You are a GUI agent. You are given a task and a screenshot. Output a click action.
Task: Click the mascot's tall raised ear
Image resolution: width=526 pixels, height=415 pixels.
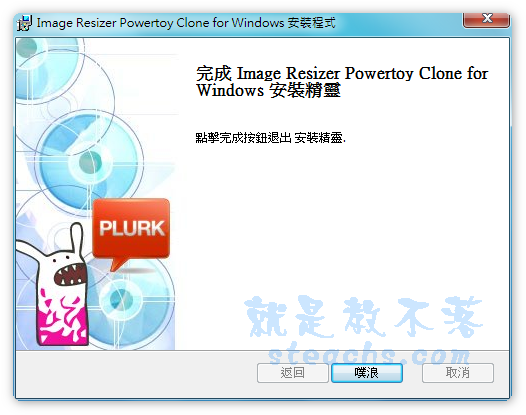pos(77,238)
